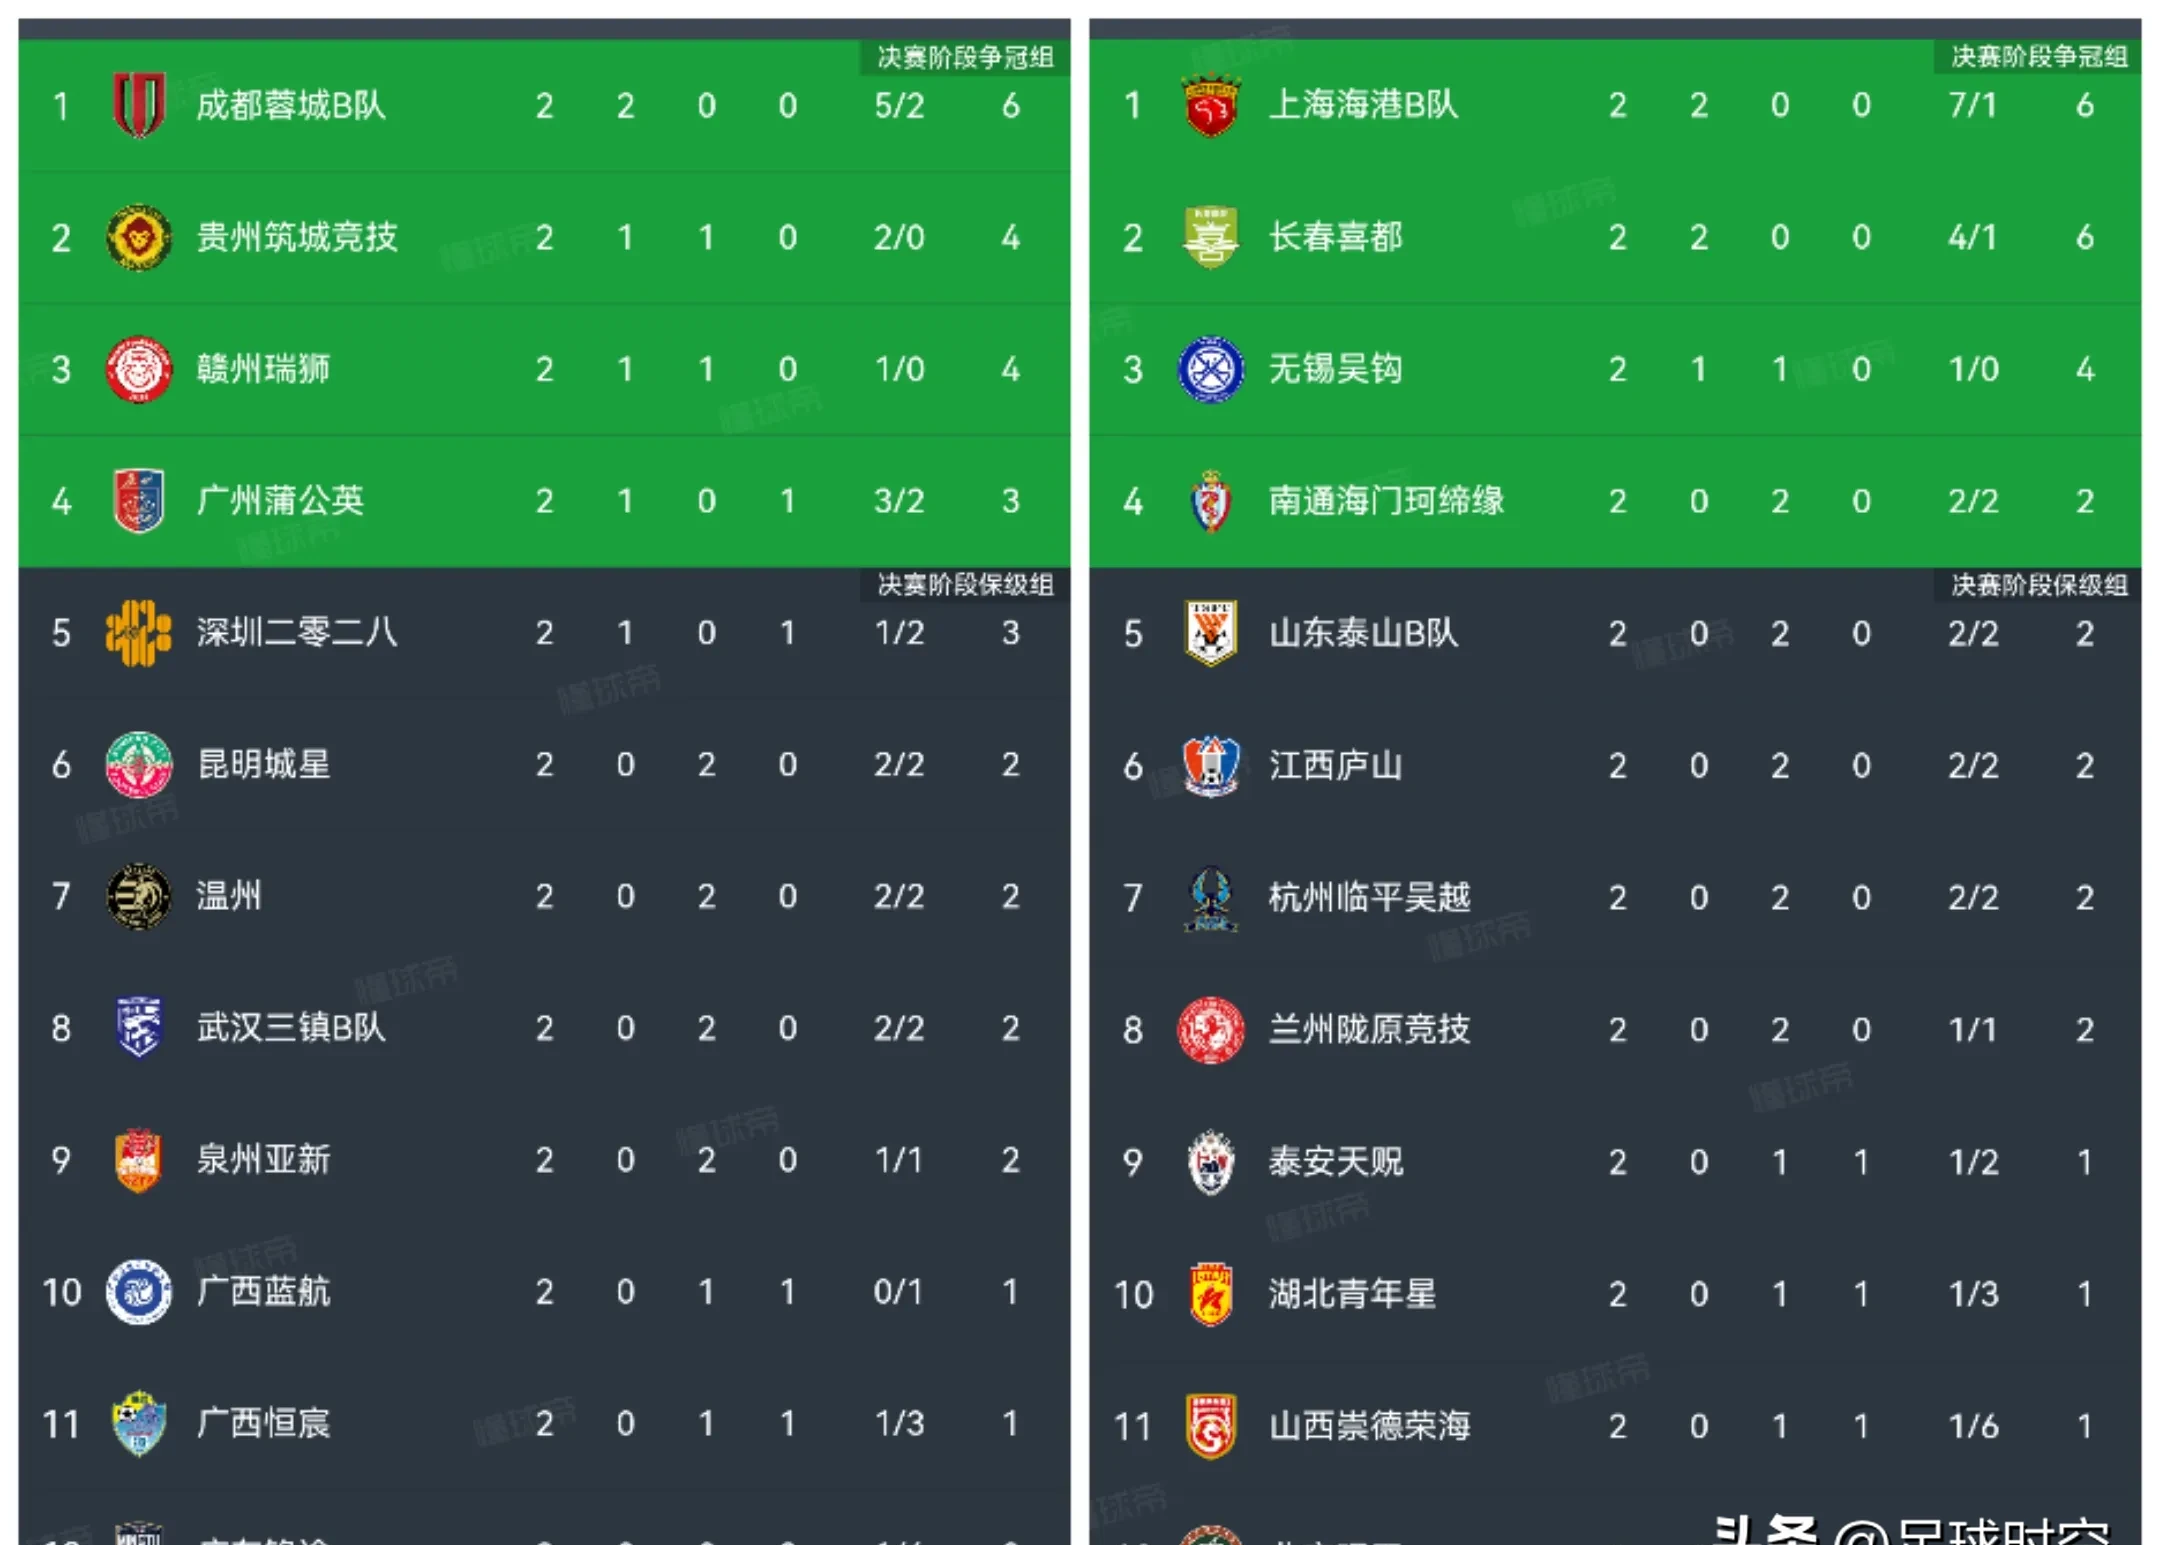Click the 深圳二零二八 orange logo

138,632
